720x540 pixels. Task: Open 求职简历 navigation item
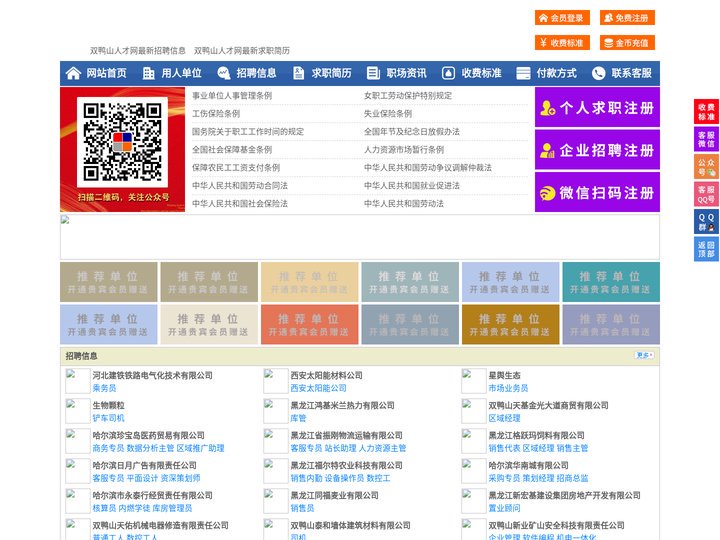332,73
